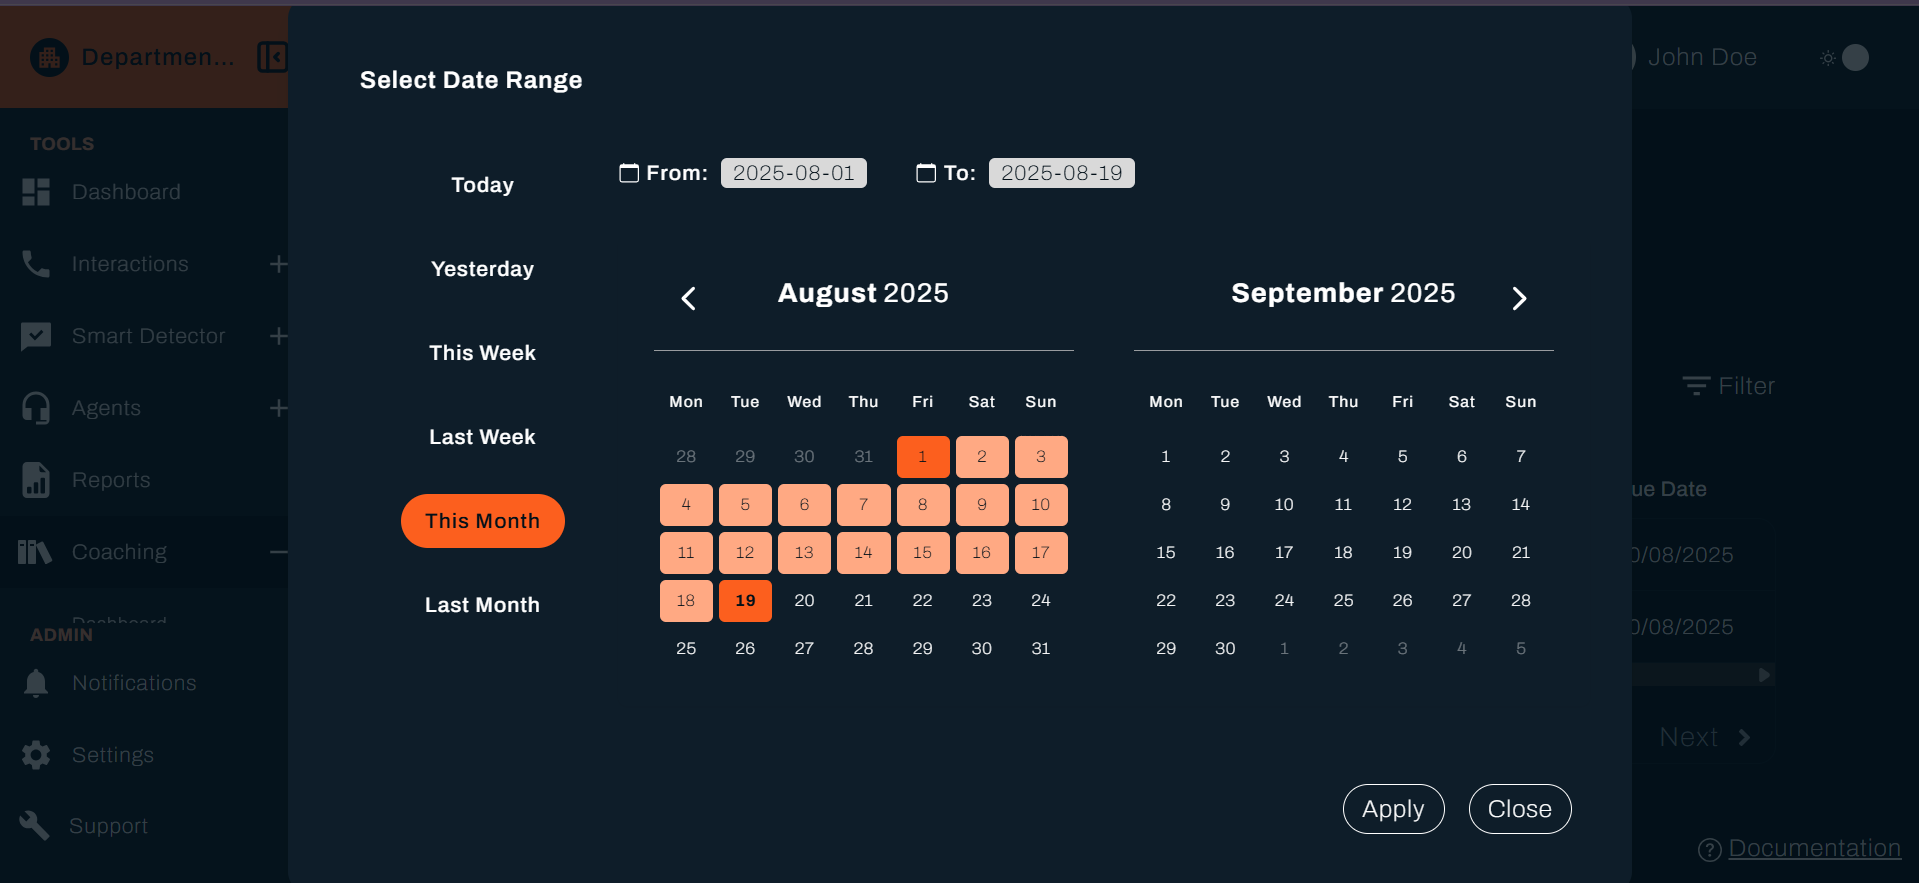This screenshot has height=883, width=1919.
Task: Select the Today preset
Action: click(482, 185)
